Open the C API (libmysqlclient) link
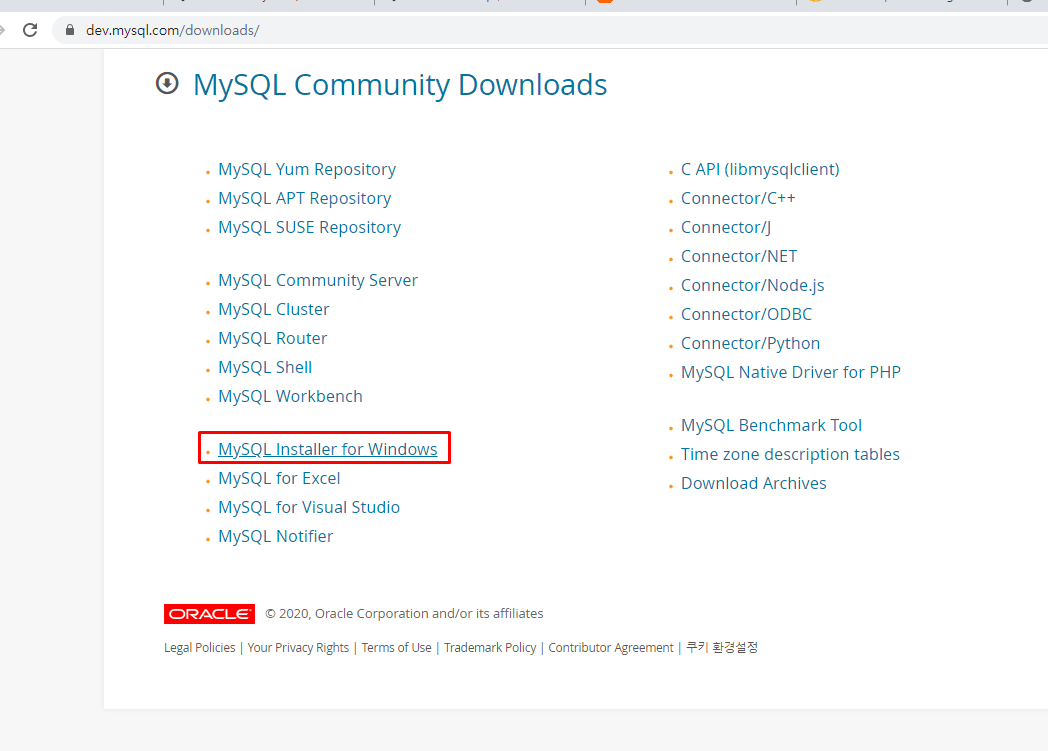The height and width of the screenshot is (751, 1048). click(760, 169)
